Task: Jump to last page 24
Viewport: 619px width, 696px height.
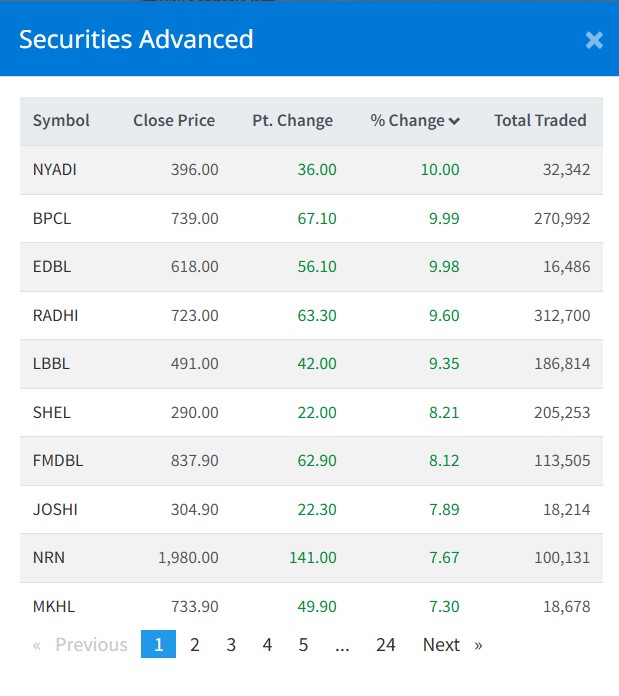Action: pos(386,645)
